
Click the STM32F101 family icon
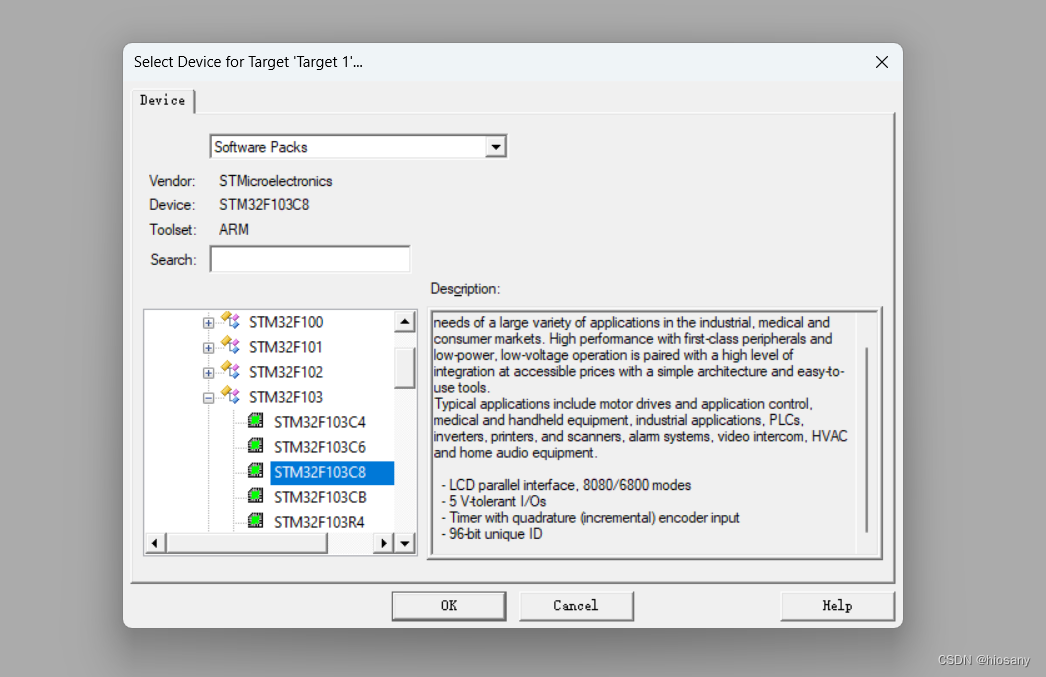(x=230, y=346)
